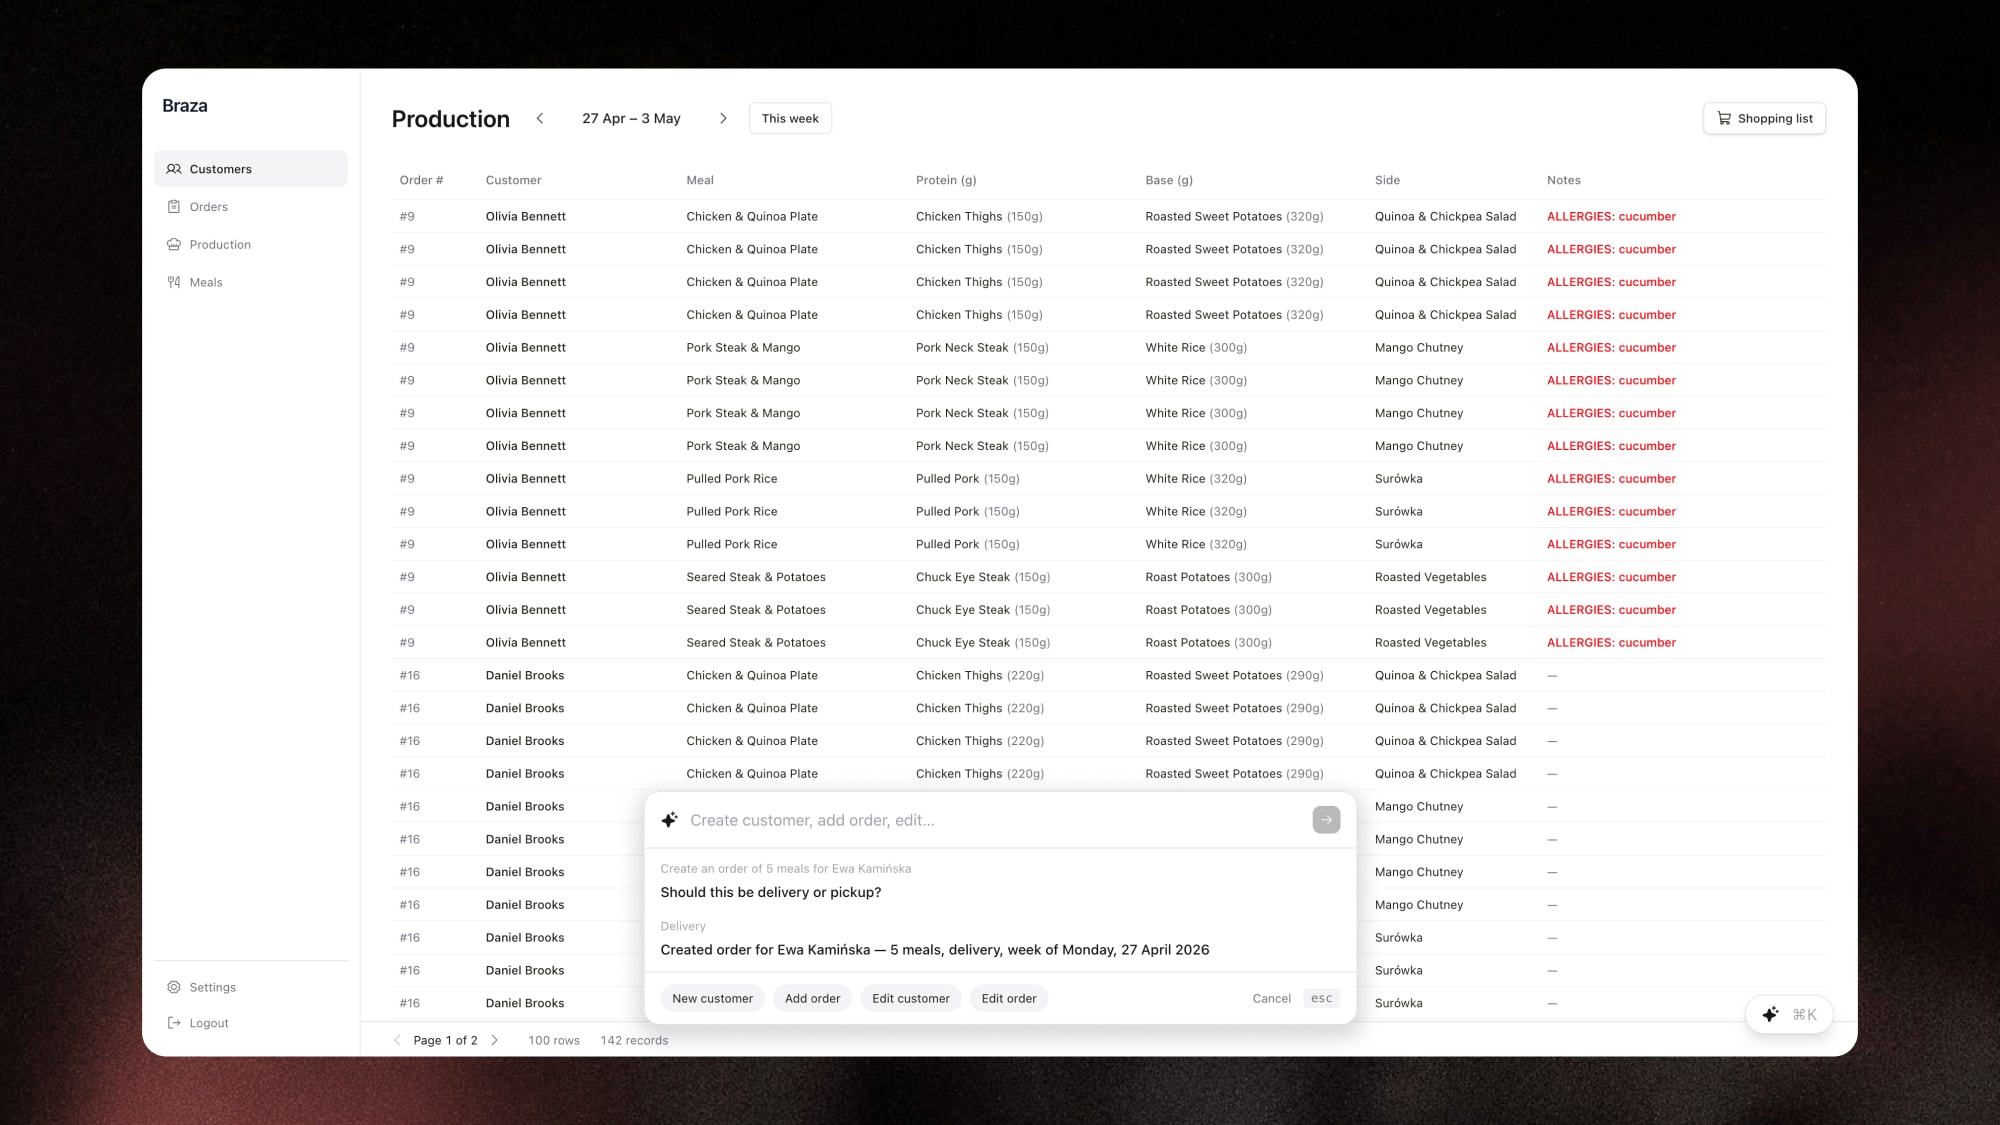Go to next week with right chevron
The width and height of the screenshot is (2000, 1125).
tap(723, 118)
